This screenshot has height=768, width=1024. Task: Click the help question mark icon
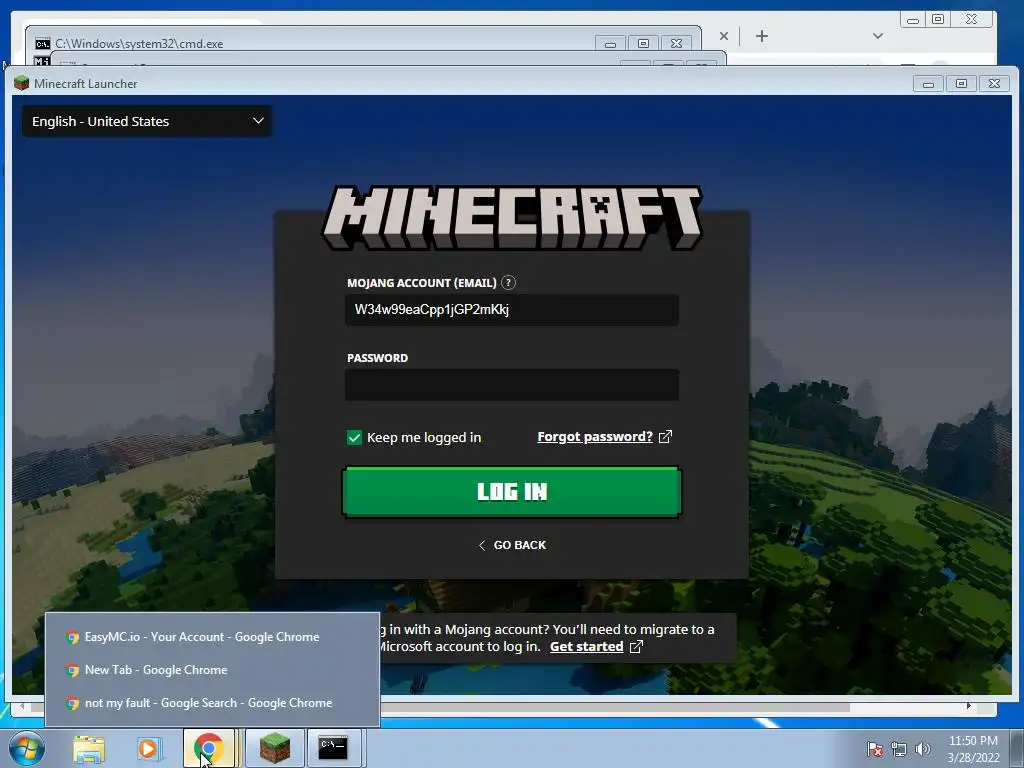pyautogui.click(x=508, y=283)
